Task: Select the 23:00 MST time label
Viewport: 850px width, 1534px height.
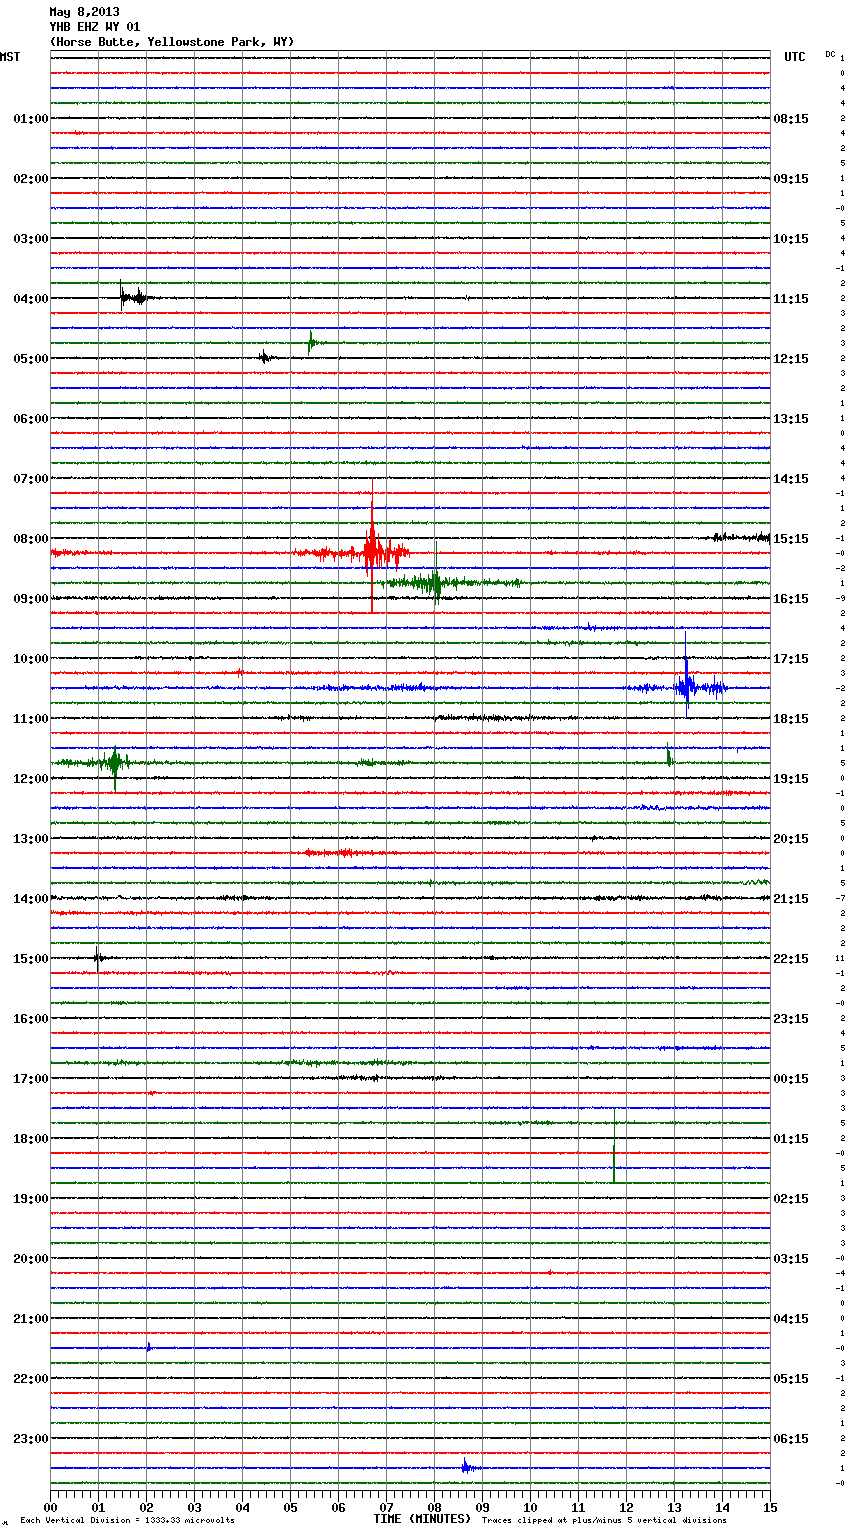Action: tap(30, 1439)
